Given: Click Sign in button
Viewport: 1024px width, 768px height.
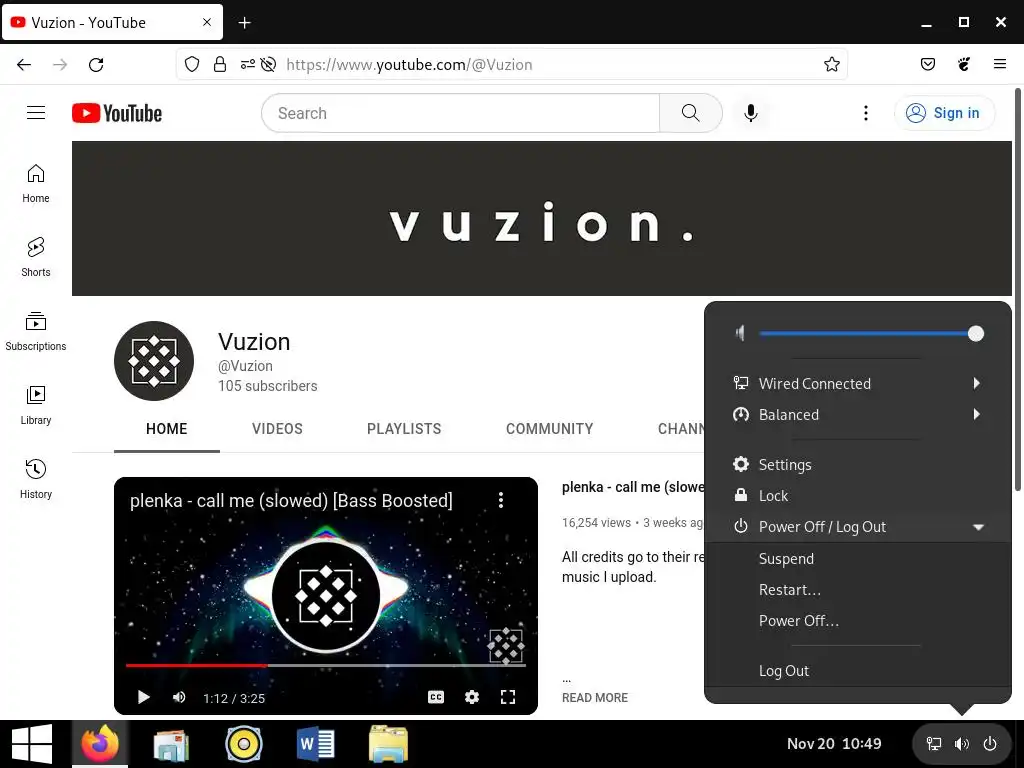Looking at the screenshot, I should (944, 113).
